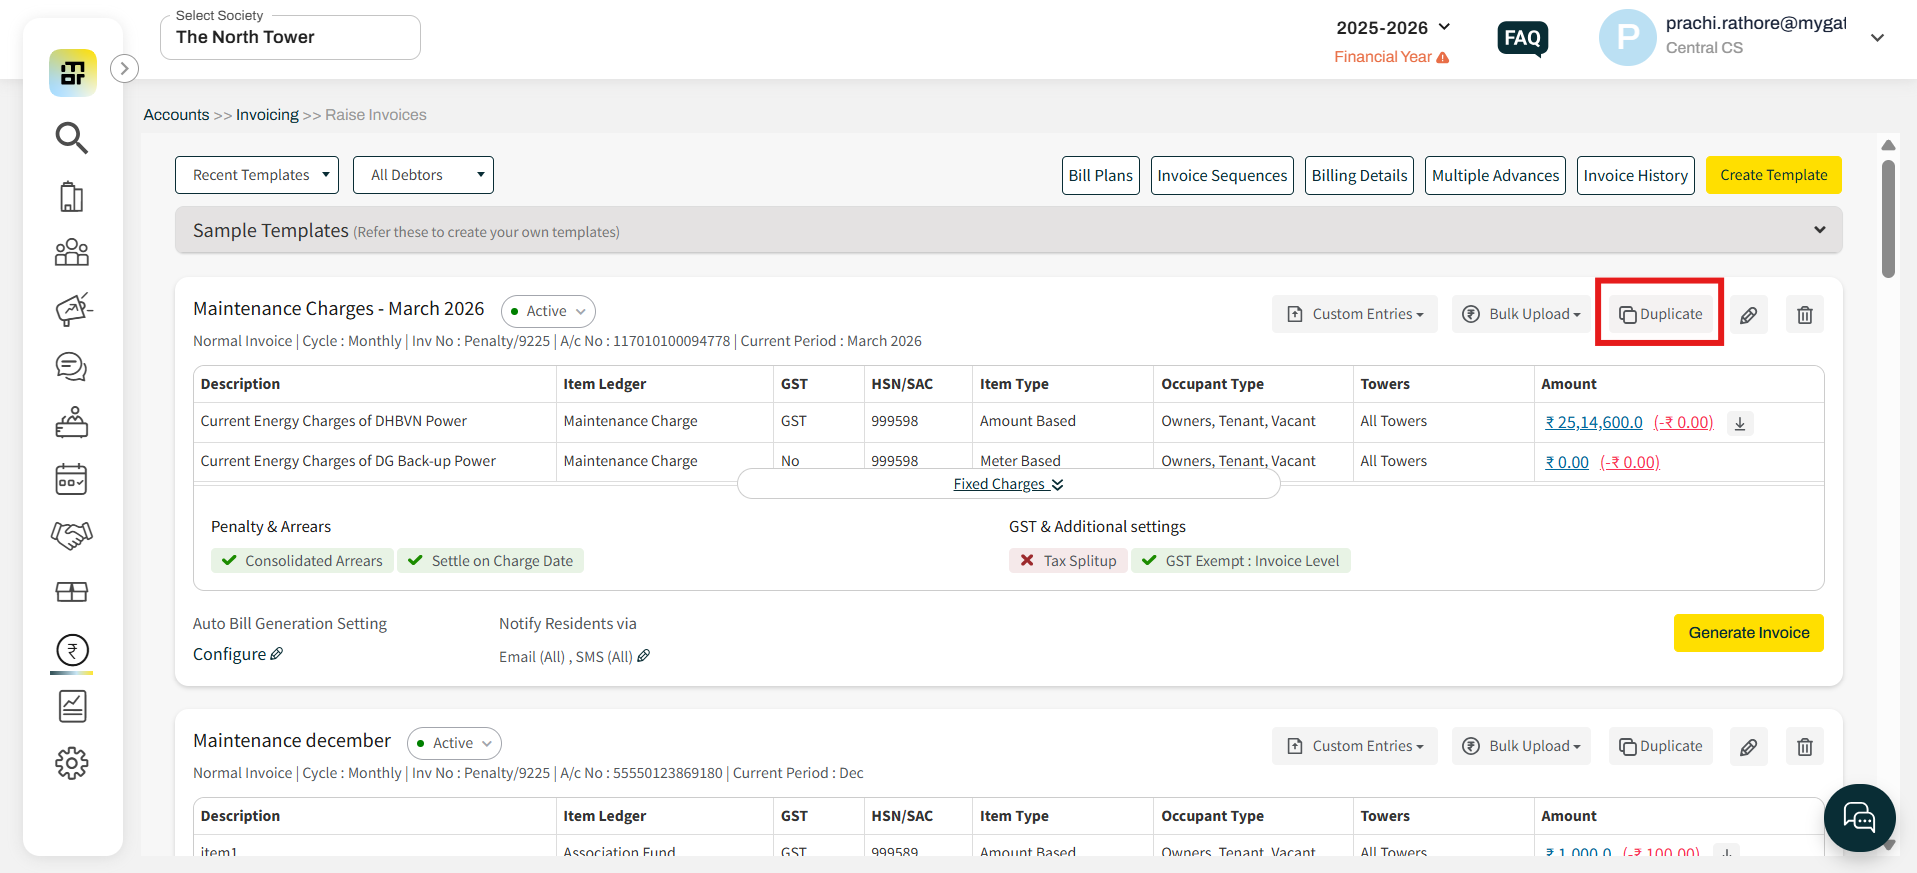Click the Tax Splitup chip
The width and height of the screenshot is (1917, 873).
pyautogui.click(x=1068, y=561)
